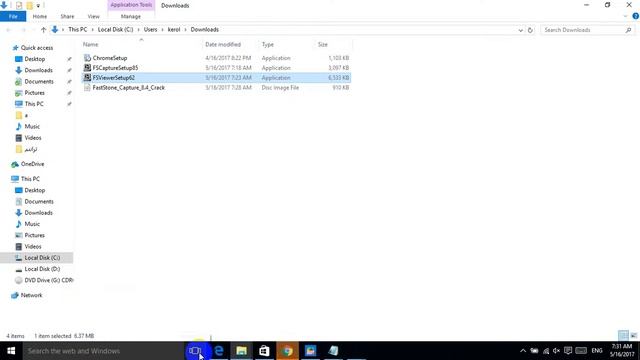Switch to details view layout icon
Viewport: 640px width, 360px height.
click(x=623, y=336)
